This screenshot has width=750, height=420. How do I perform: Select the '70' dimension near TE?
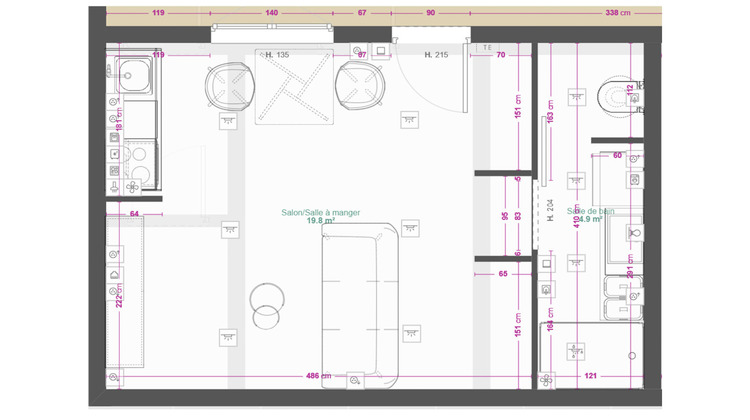click(x=501, y=55)
